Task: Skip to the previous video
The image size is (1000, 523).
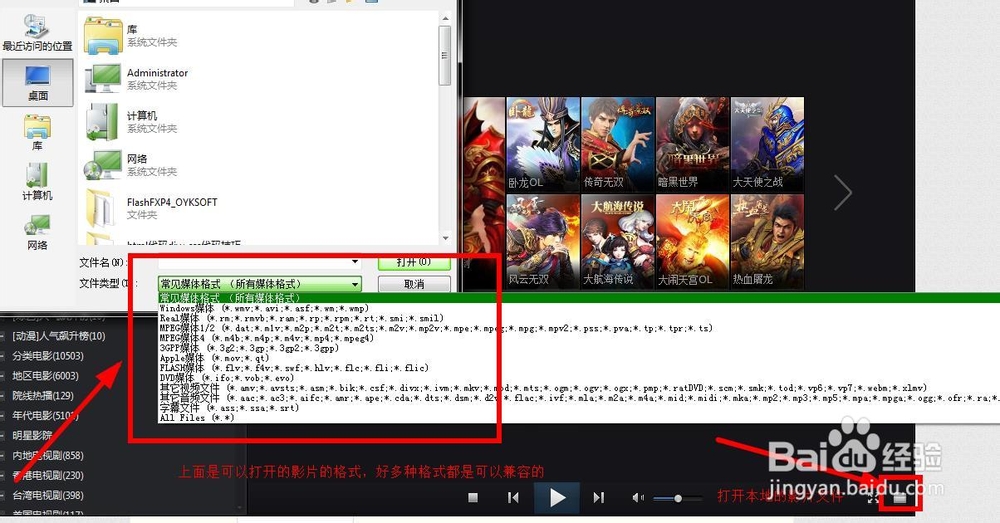Action: [x=513, y=497]
